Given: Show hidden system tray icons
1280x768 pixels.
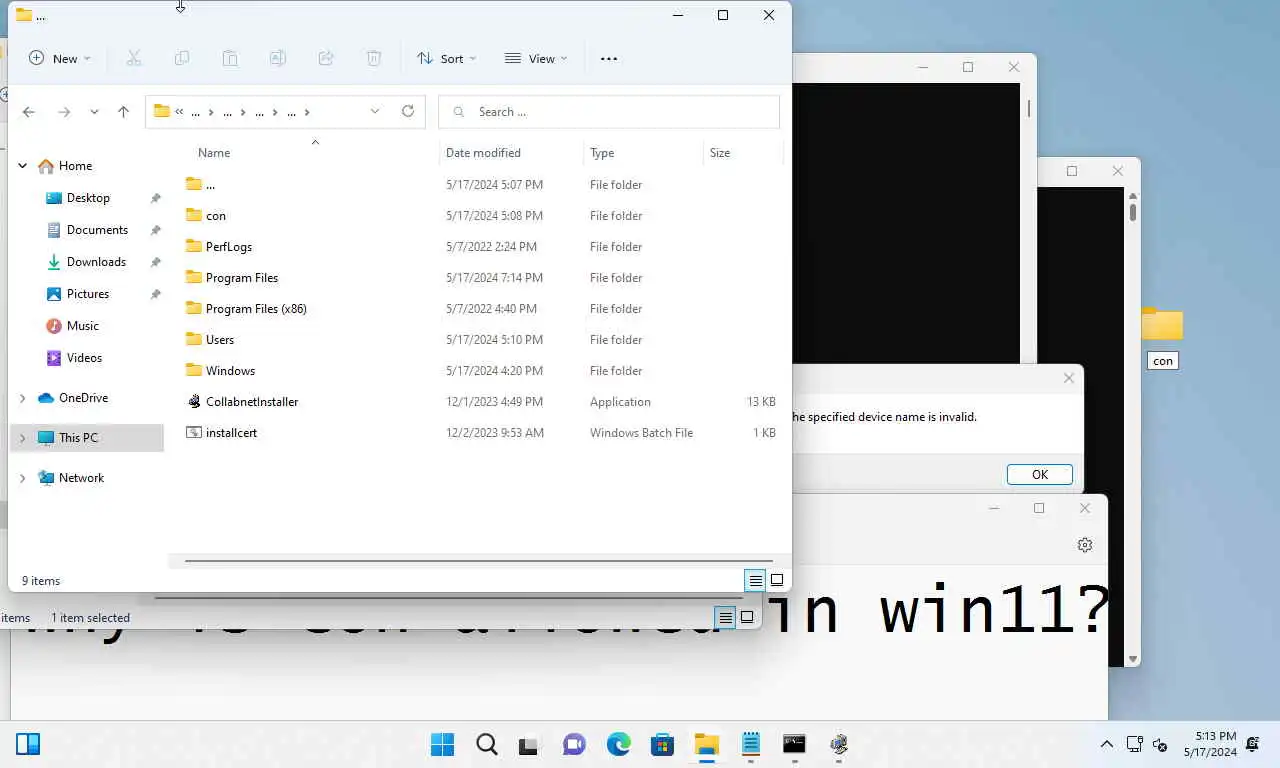Looking at the screenshot, I should tap(1106, 744).
